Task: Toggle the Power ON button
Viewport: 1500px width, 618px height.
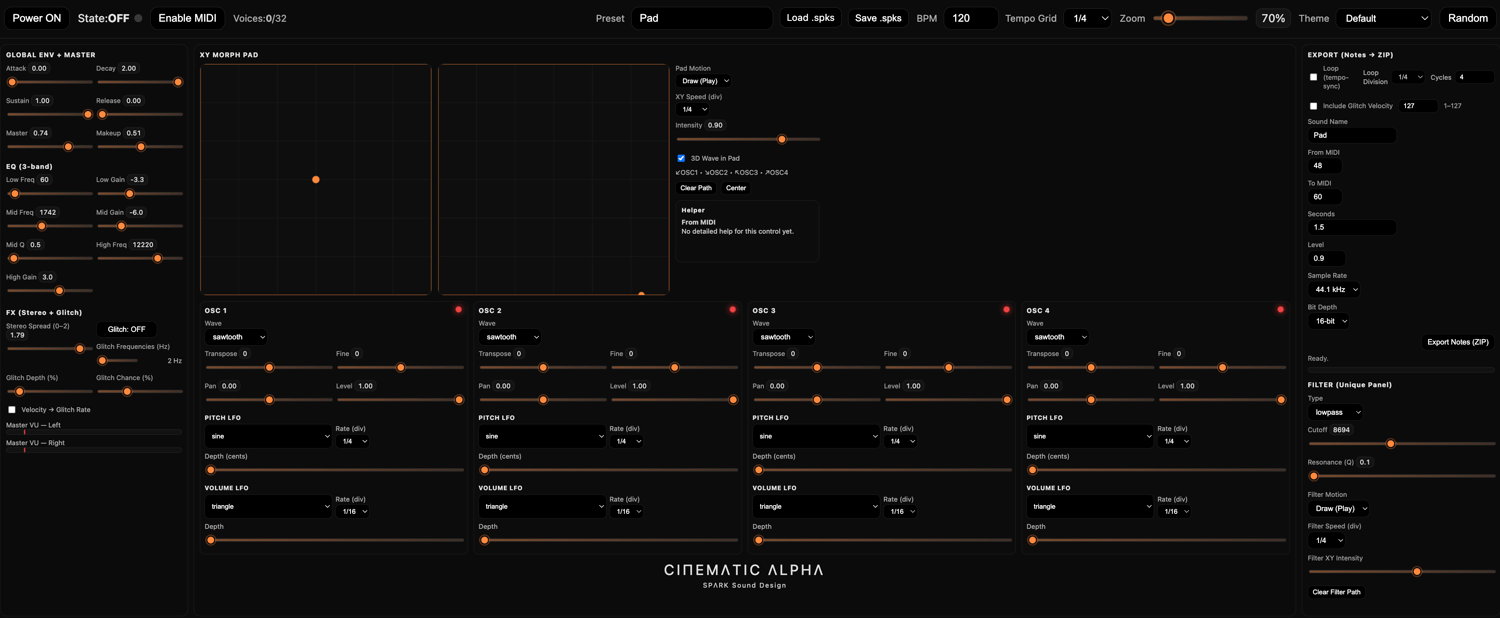Action: 37,18
